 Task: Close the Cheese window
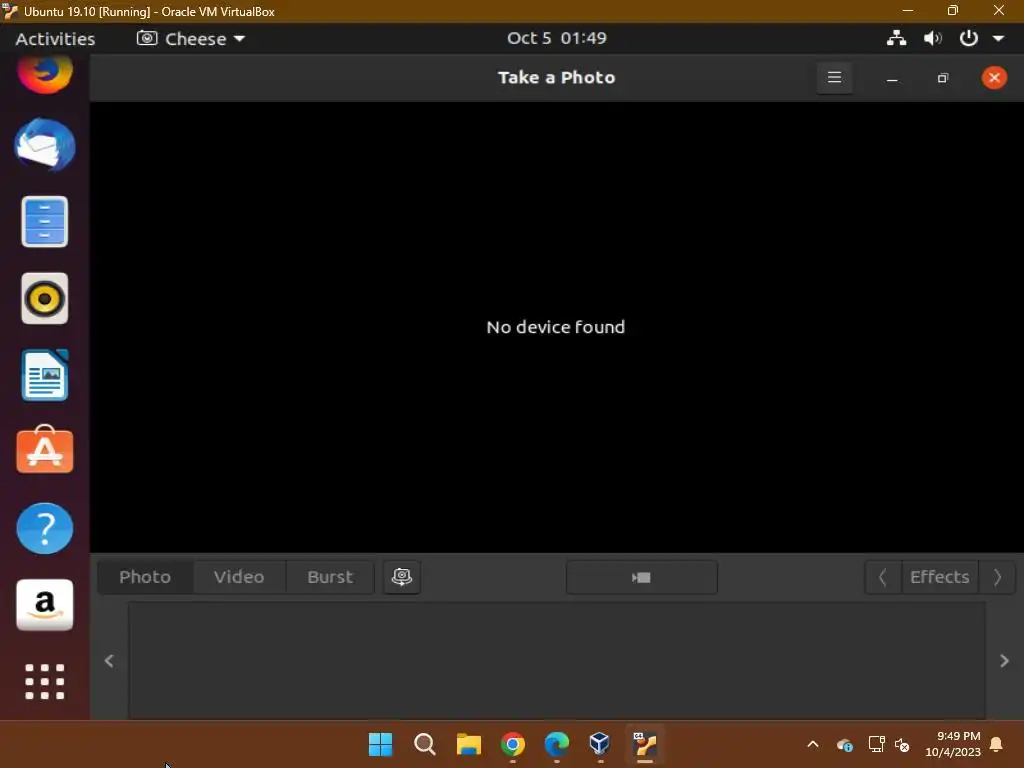[994, 78]
